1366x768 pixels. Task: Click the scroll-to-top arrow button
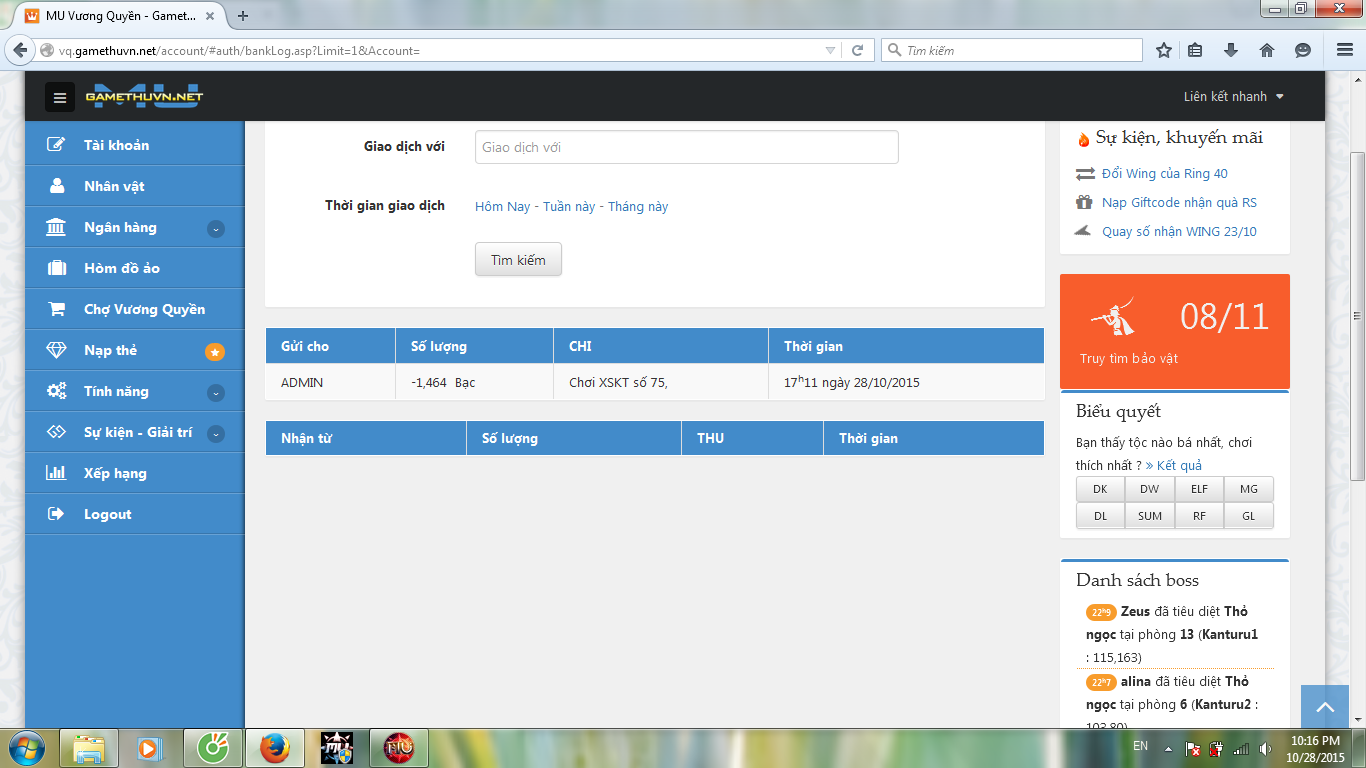point(1325,707)
